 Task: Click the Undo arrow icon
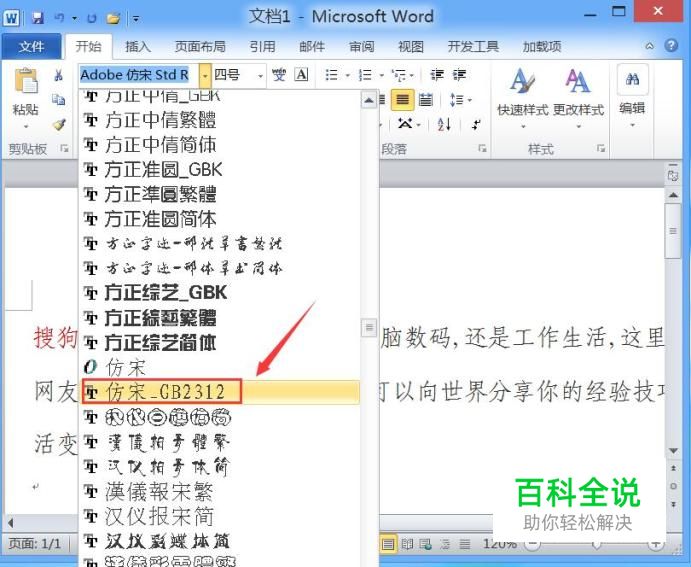click(59, 18)
